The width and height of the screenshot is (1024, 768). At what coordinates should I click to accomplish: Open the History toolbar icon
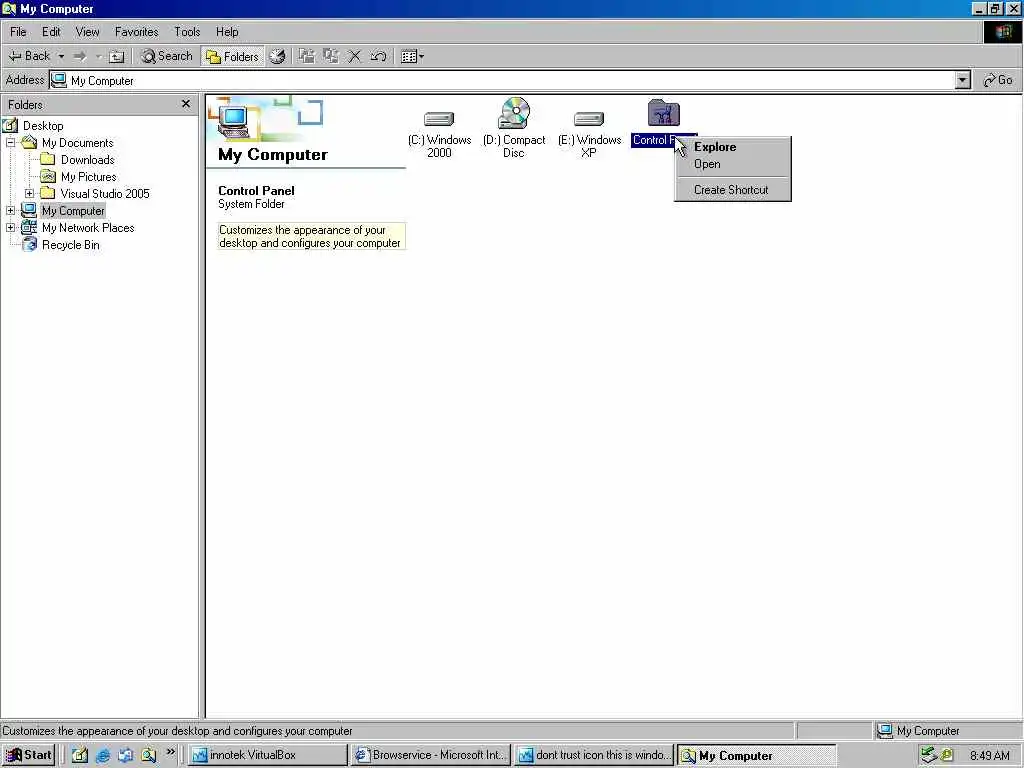(278, 57)
